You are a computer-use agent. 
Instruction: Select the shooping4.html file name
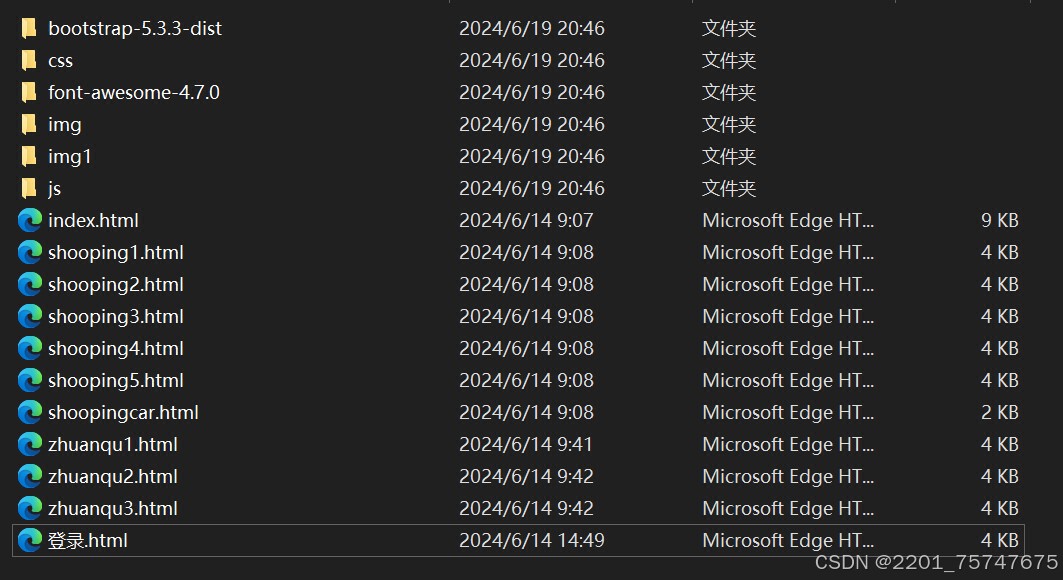click(115, 348)
